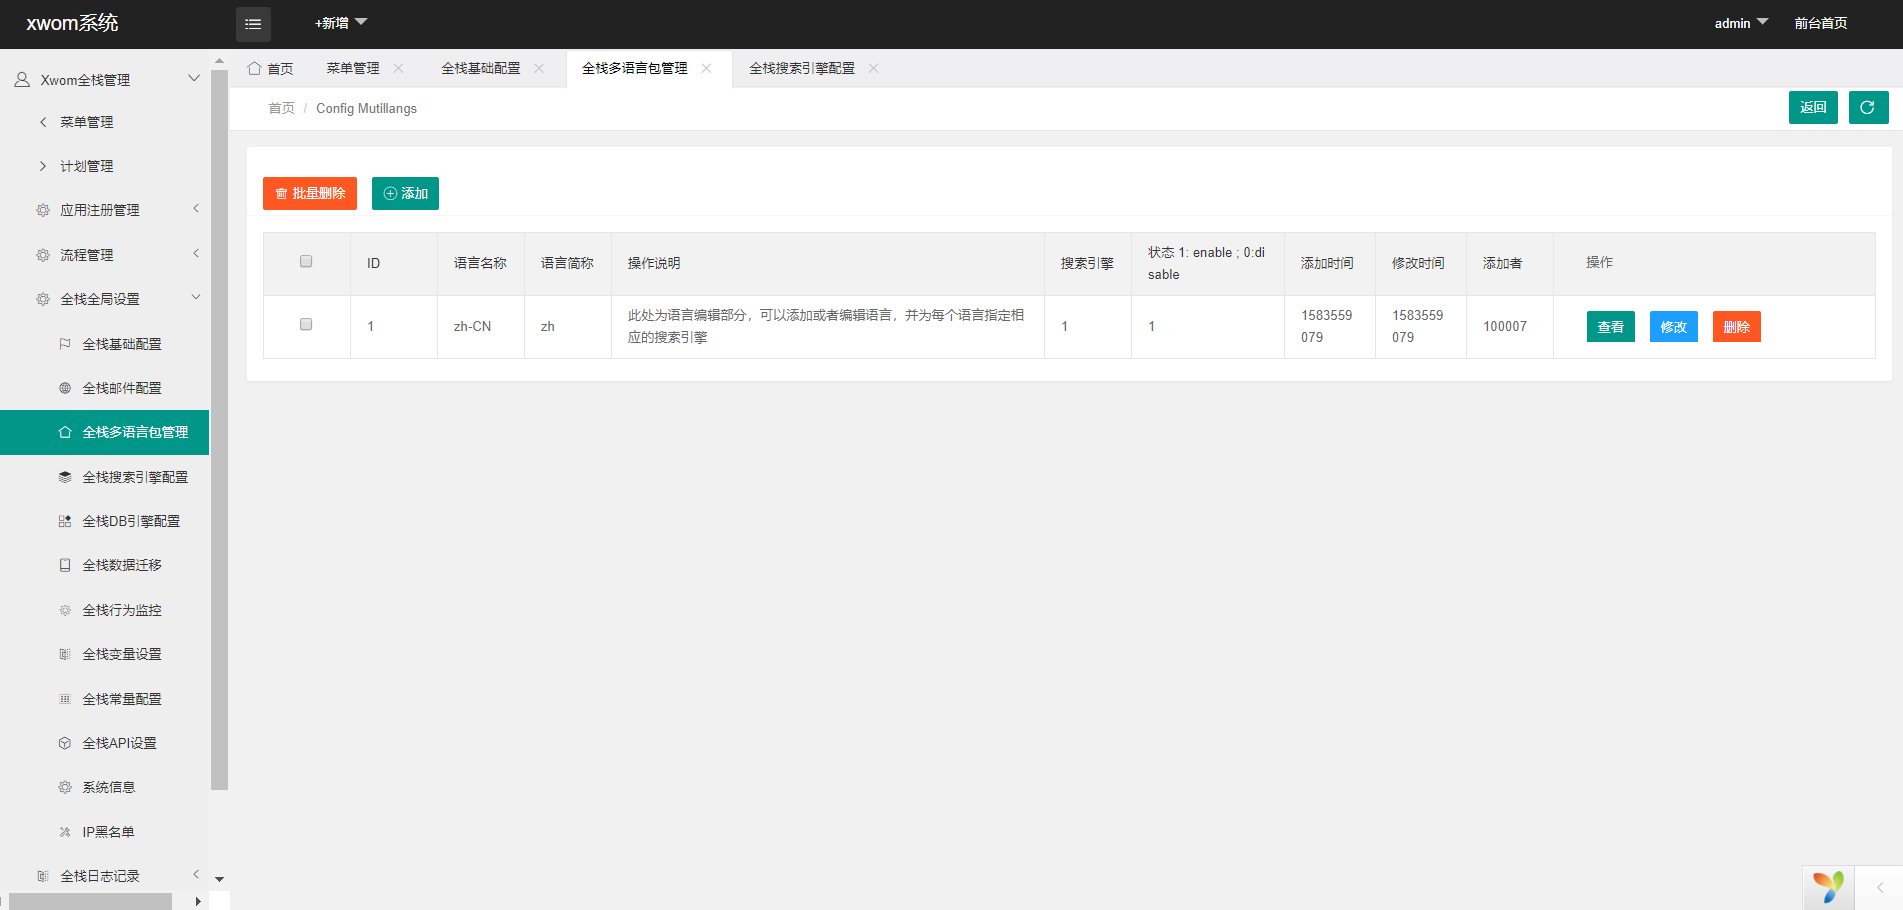Open 菜单管理 in the sidebar

87,122
